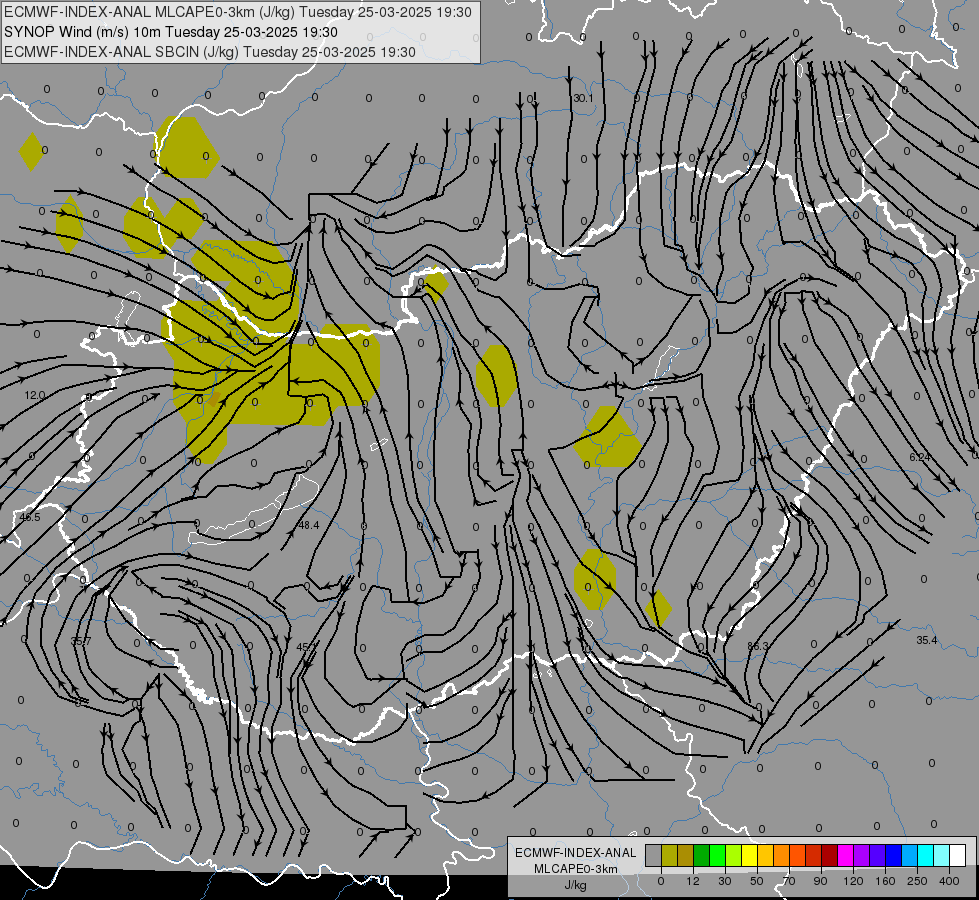Click the SBCIN header line in title box
This screenshot has height=900, width=979.
pyautogui.click(x=210, y=52)
